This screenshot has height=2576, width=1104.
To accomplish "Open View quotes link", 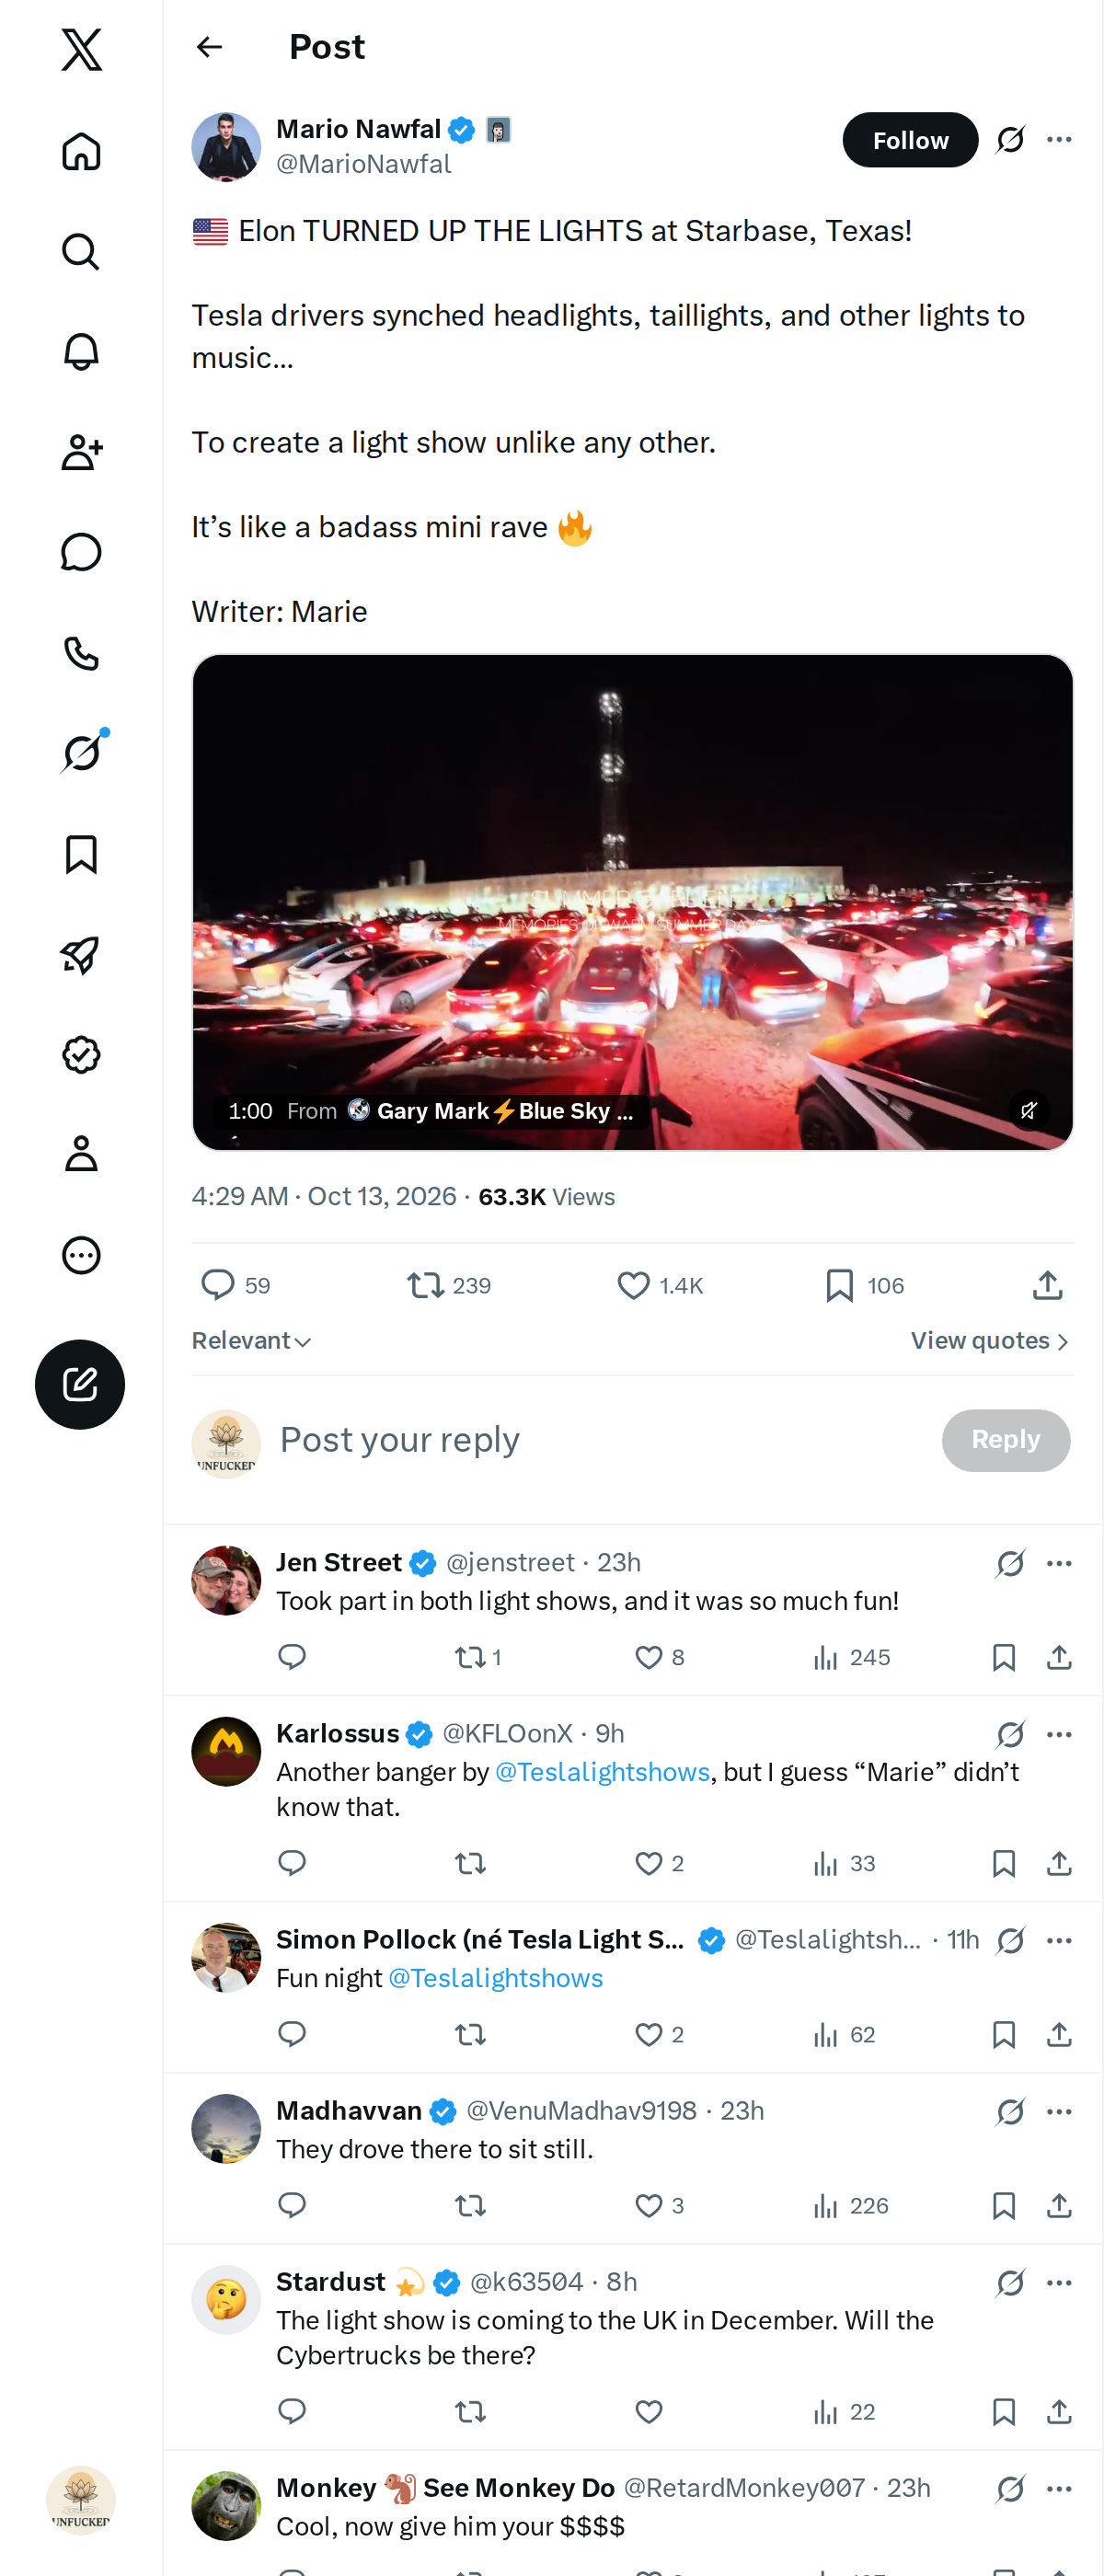I will 990,1340.
